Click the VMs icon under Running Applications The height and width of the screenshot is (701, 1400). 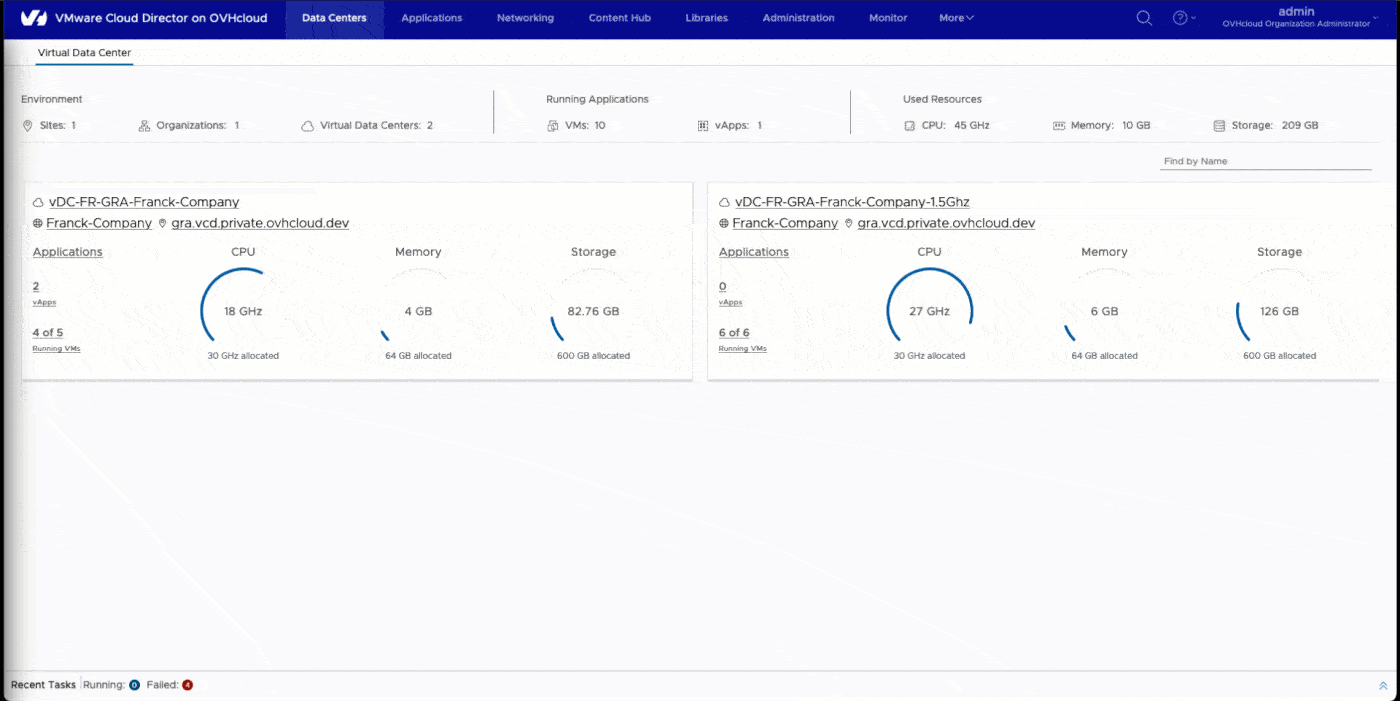click(553, 126)
